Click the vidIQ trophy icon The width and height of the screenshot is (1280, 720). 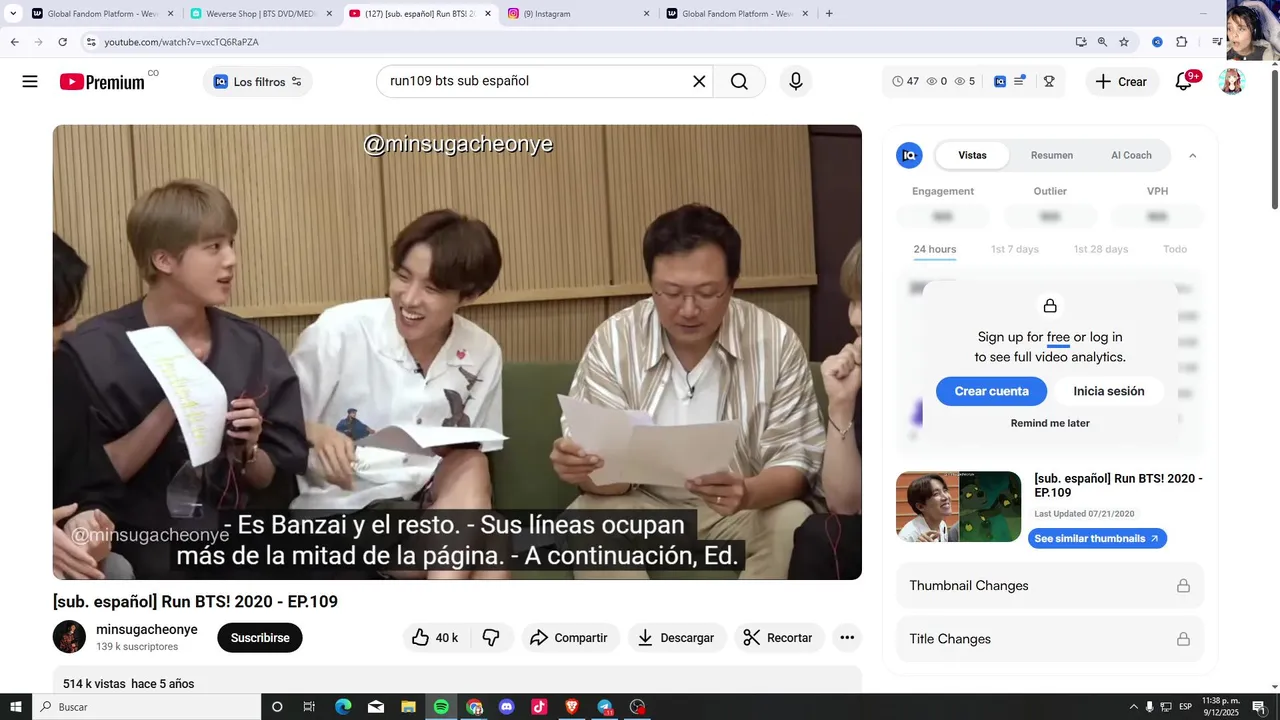[1049, 82]
